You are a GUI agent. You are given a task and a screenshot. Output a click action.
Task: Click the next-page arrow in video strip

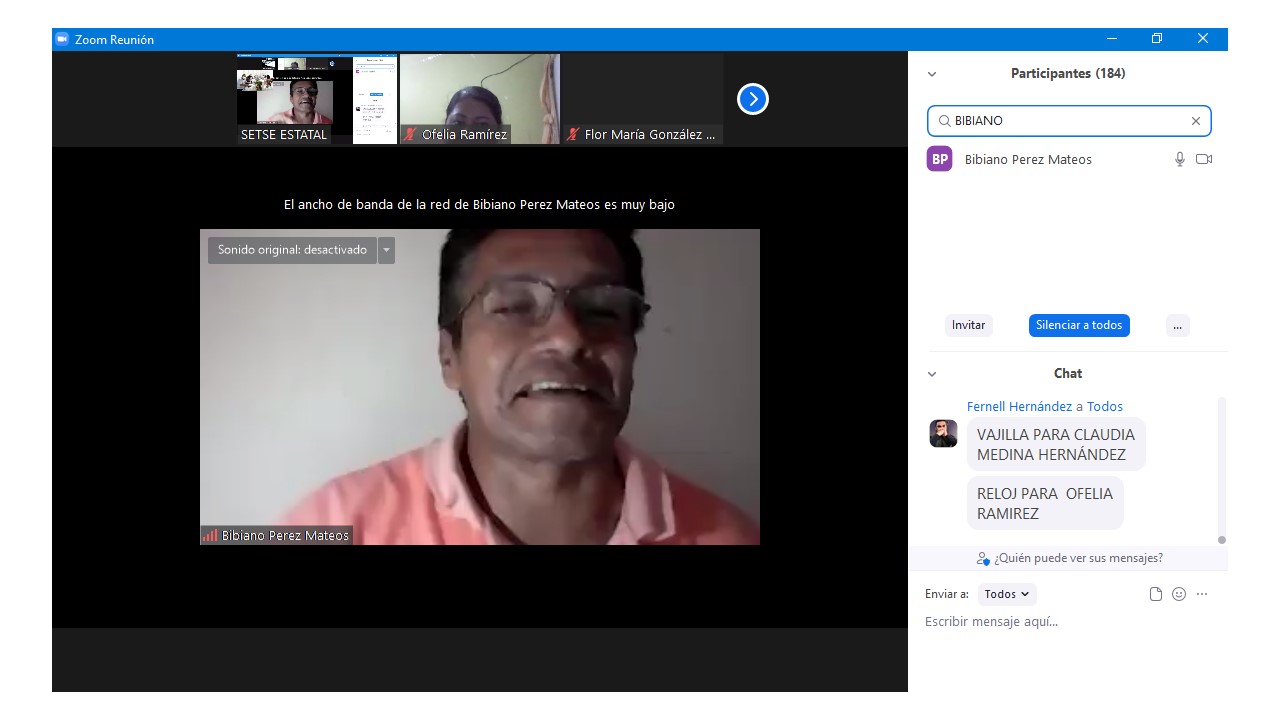click(752, 99)
